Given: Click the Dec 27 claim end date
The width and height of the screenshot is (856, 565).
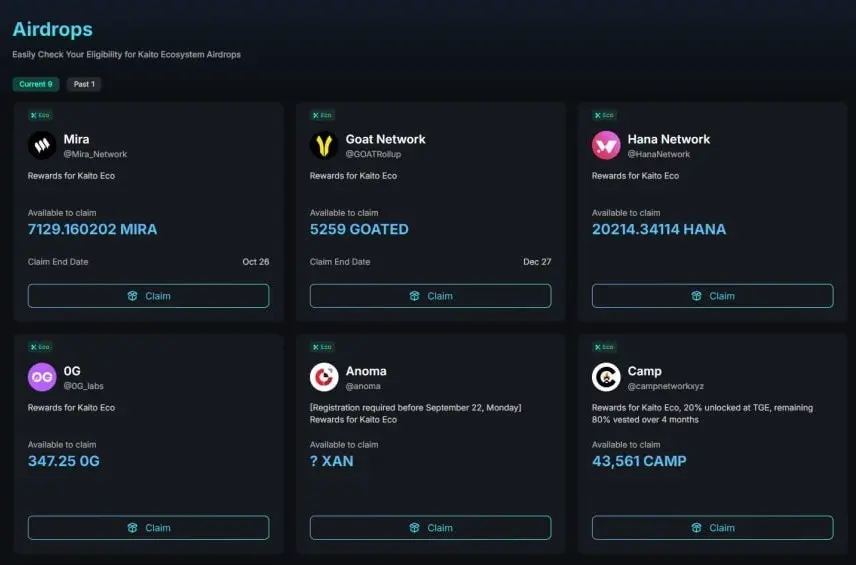Looking at the screenshot, I should (x=537, y=262).
